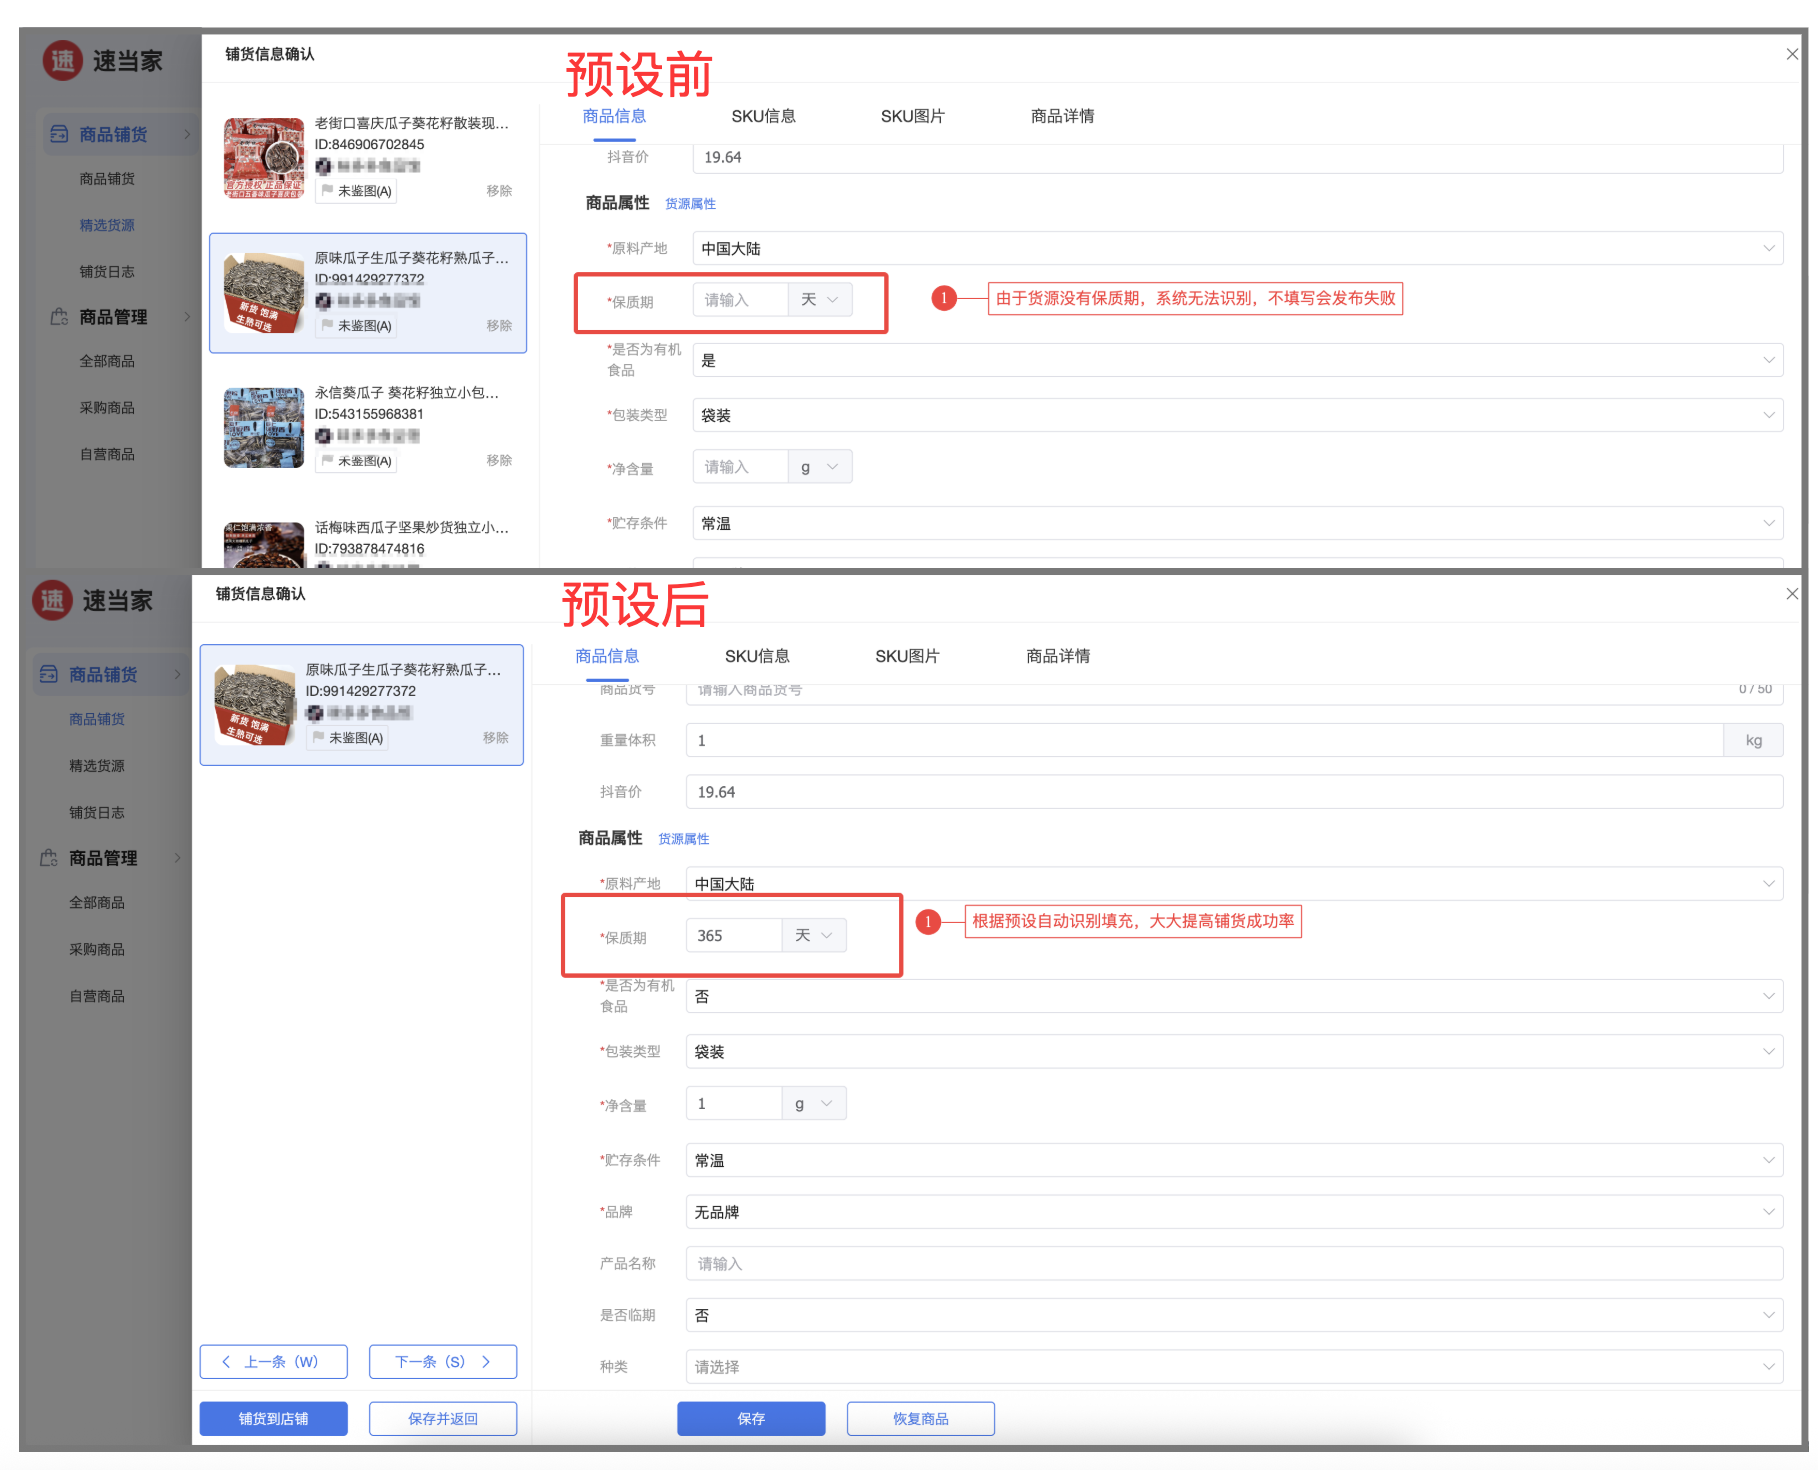Screen dimensions: 1818x1470
Task: Click the 速当家 logo icon at top
Action: click(62, 61)
